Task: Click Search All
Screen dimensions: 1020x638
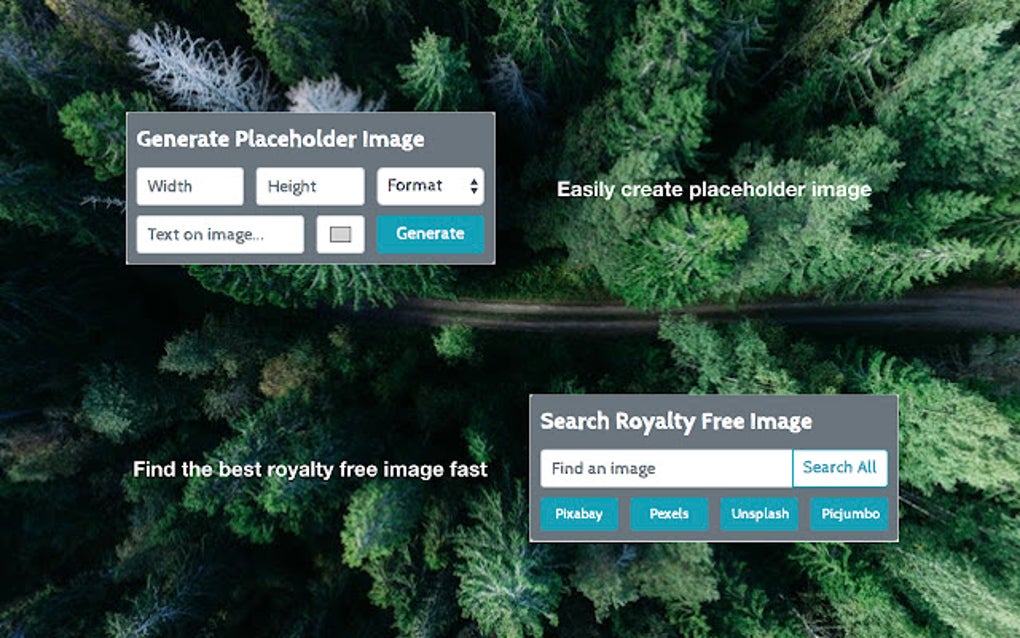Action: tap(840, 468)
